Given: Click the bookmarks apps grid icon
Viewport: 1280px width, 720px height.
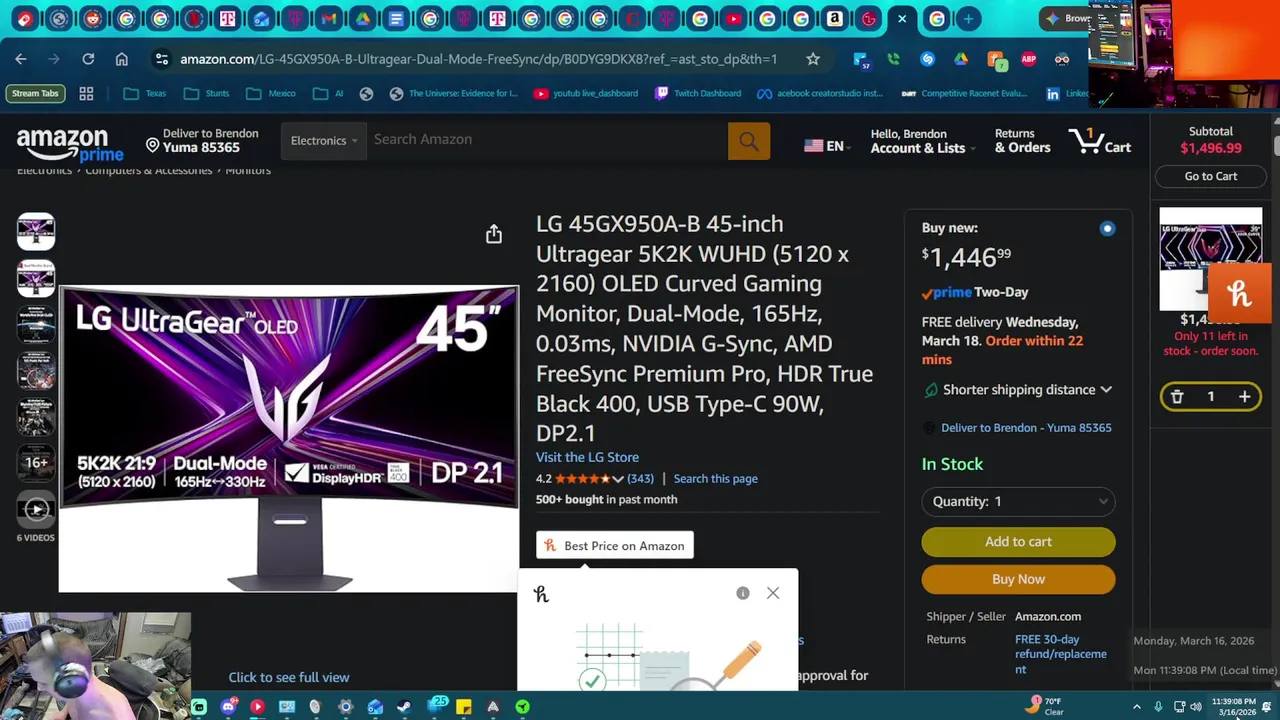Looking at the screenshot, I should pyautogui.click(x=86, y=93).
